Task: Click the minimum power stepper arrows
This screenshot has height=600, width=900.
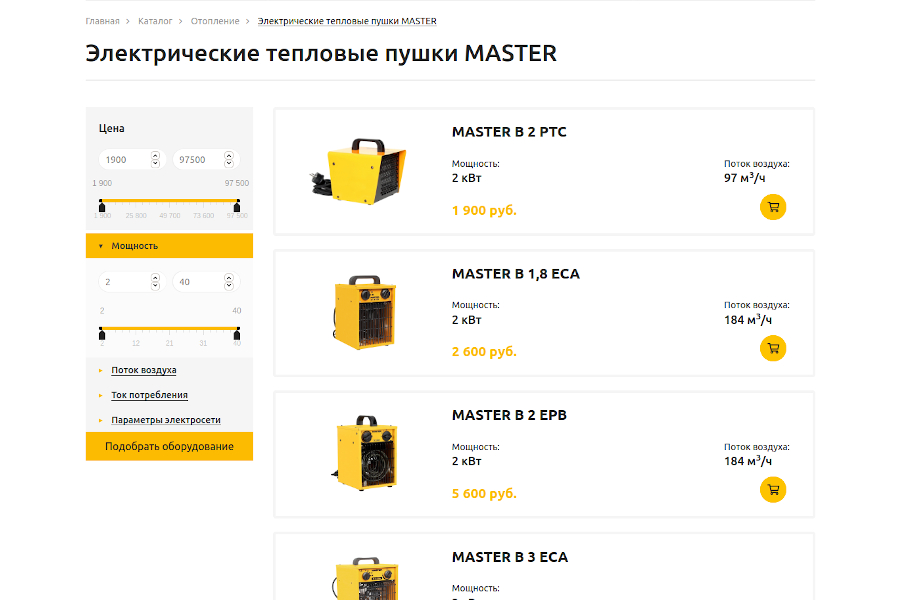Action: [155, 282]
